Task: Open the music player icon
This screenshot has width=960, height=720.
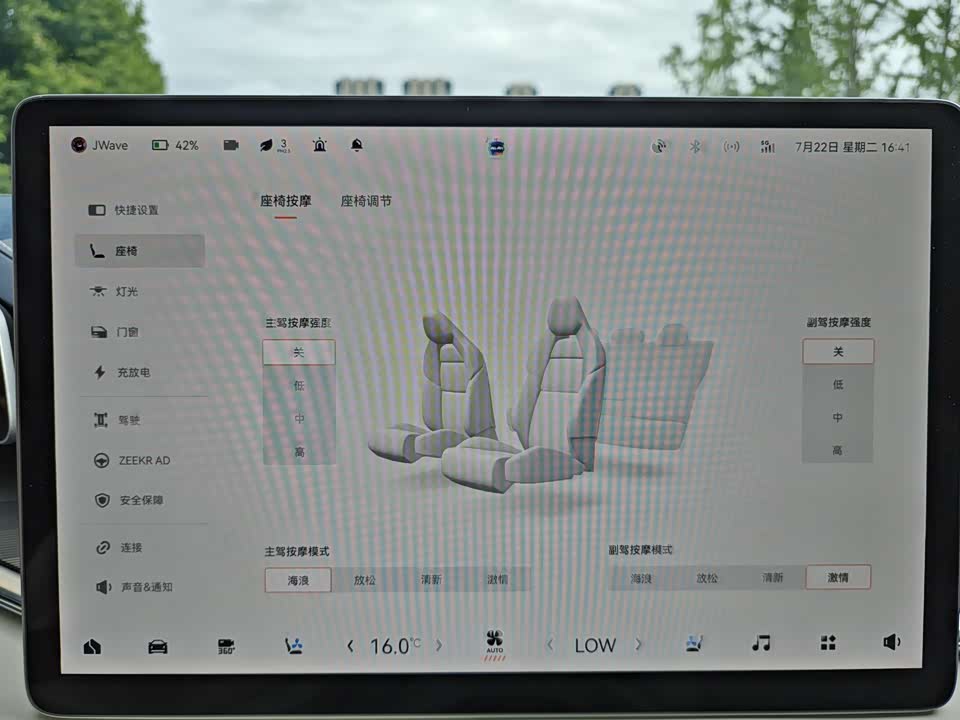Action: click(761, 643)
